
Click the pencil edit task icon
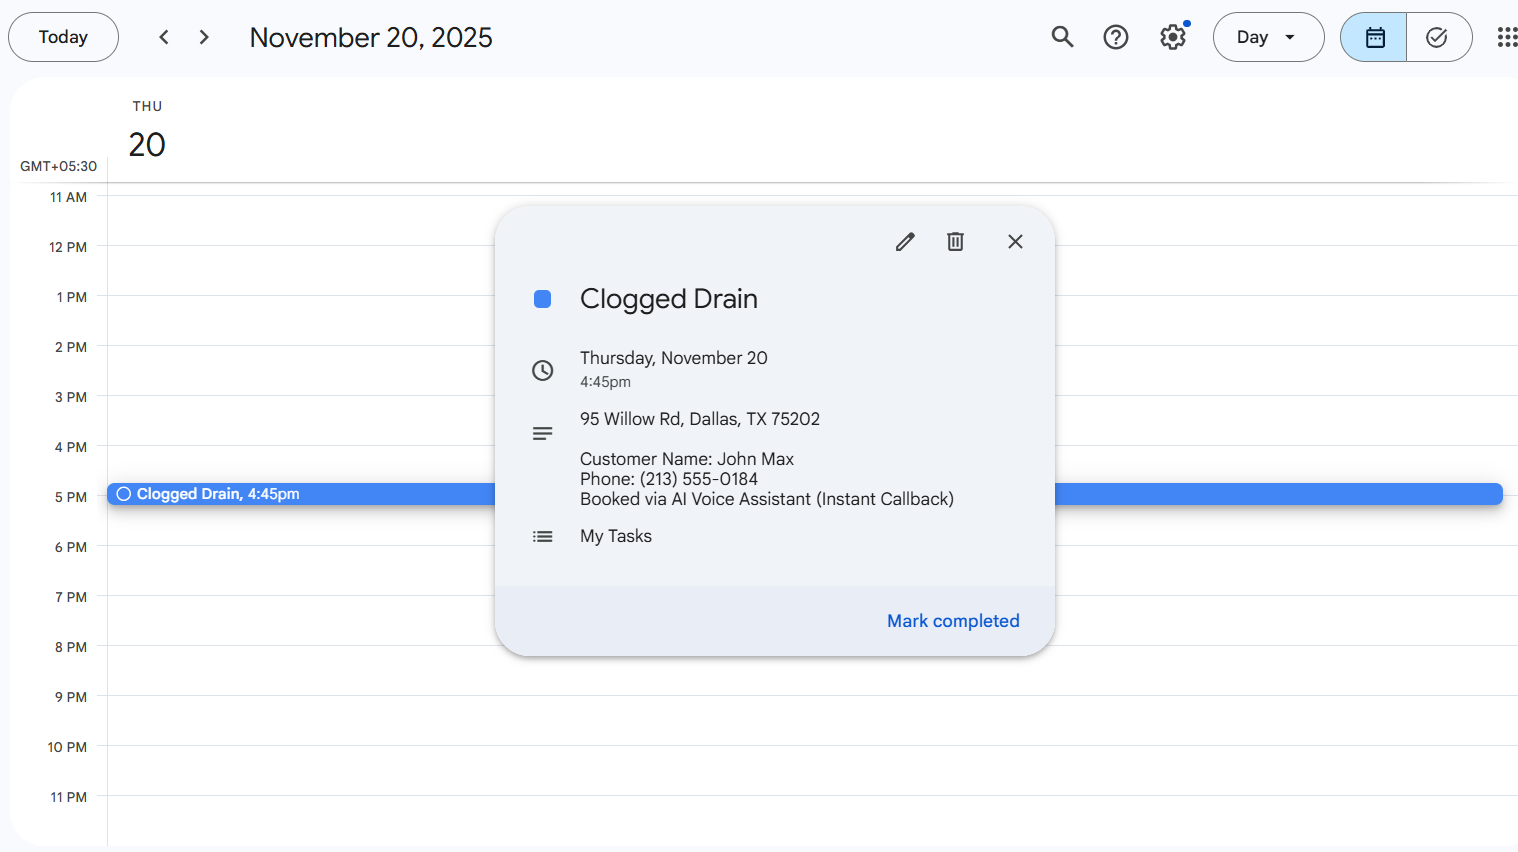905,242
